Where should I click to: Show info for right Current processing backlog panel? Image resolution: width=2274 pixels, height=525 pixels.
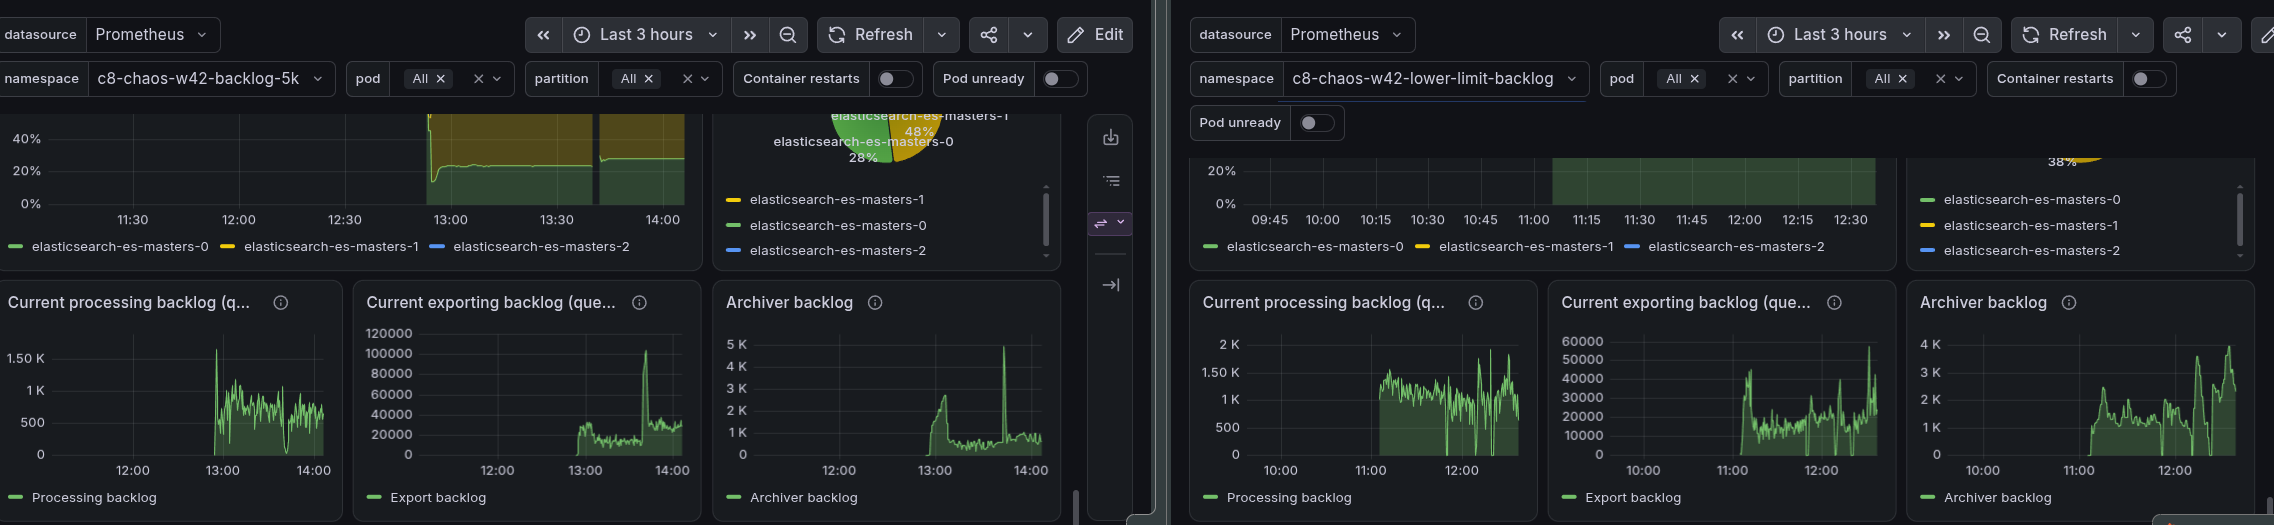(x=1476, y=303)
